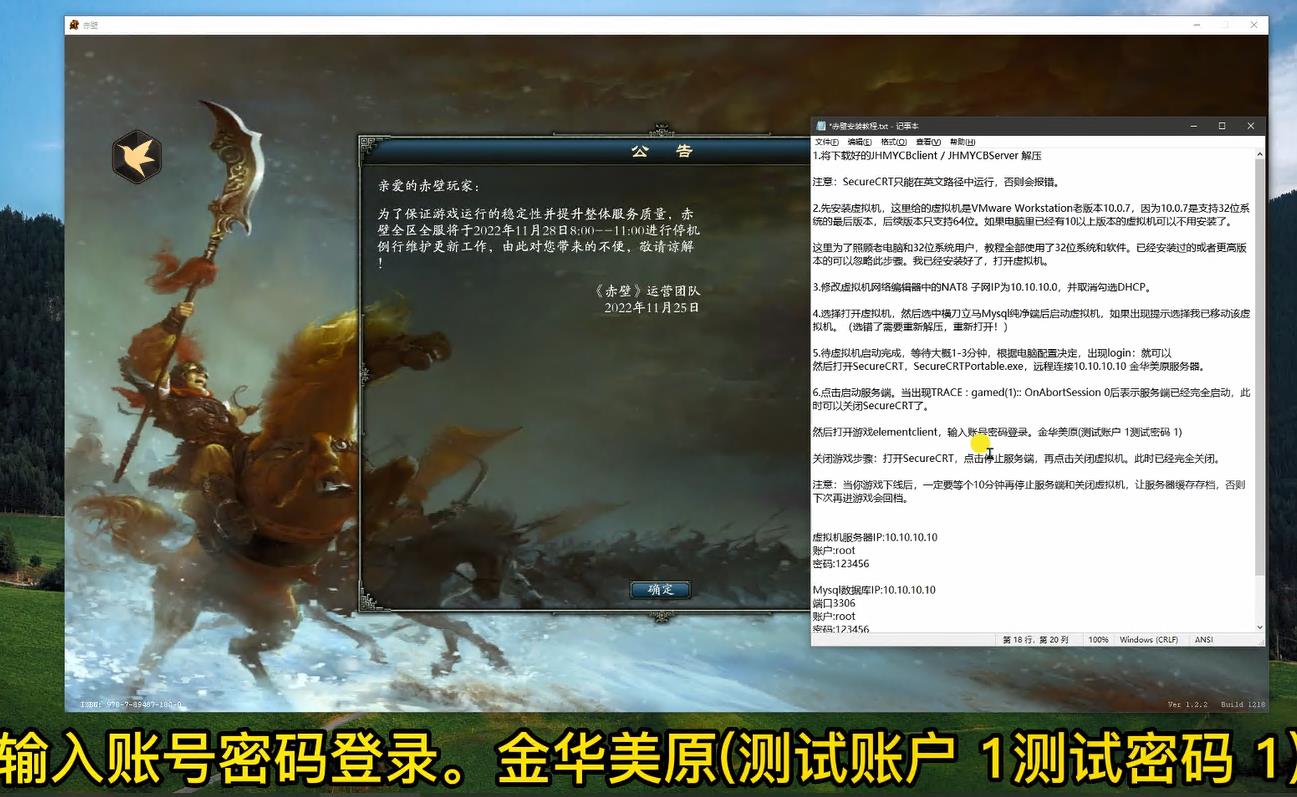The height and width of the screenshot is (797, 1297).
Task: Click the Ver 1.2.2 version label
Action: [1188, 705]
